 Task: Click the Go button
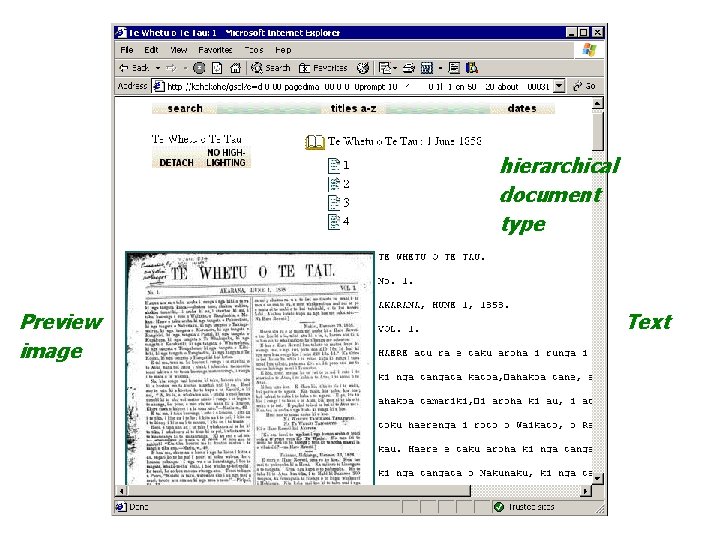tap(584, 86)
